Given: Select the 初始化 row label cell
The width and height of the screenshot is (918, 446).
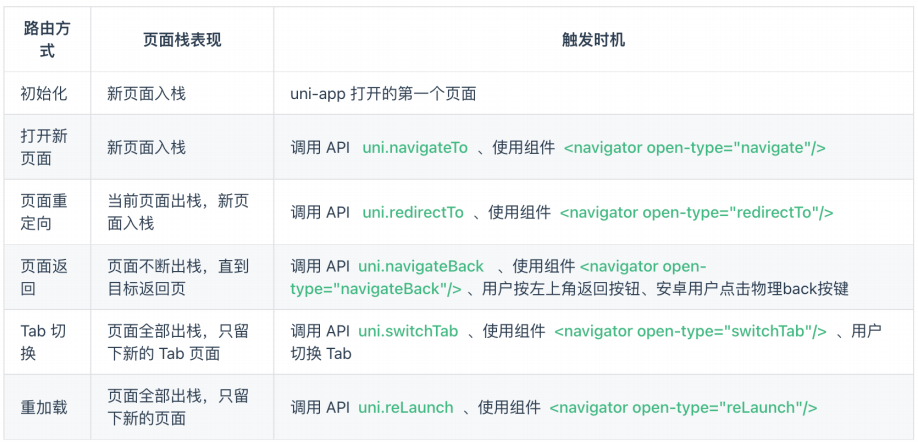Looking at the screenshot, I should tap(46, 94).
